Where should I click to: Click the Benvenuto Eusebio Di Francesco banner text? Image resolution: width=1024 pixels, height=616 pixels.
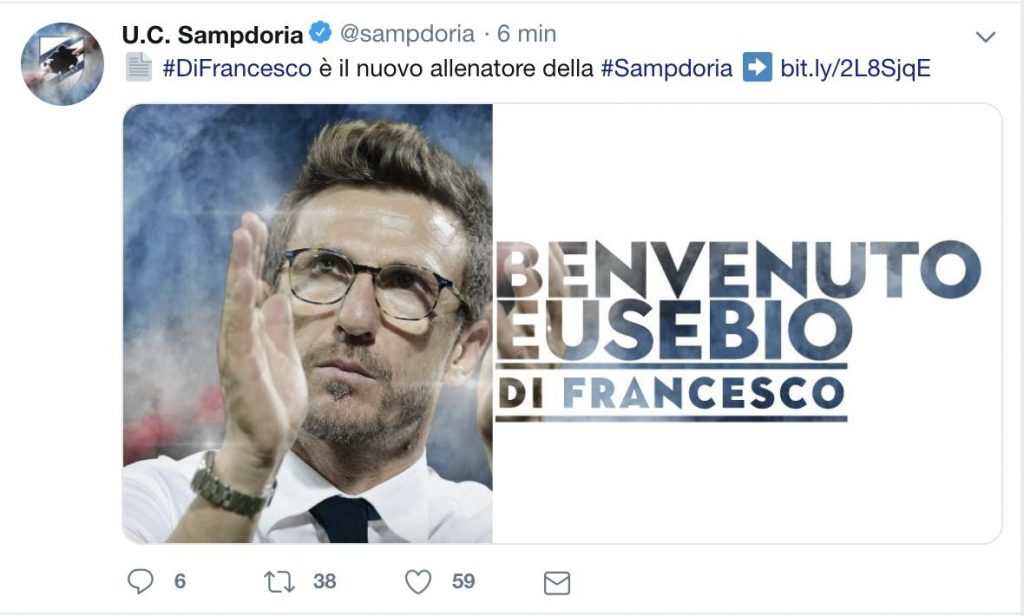tap(739, 331)
